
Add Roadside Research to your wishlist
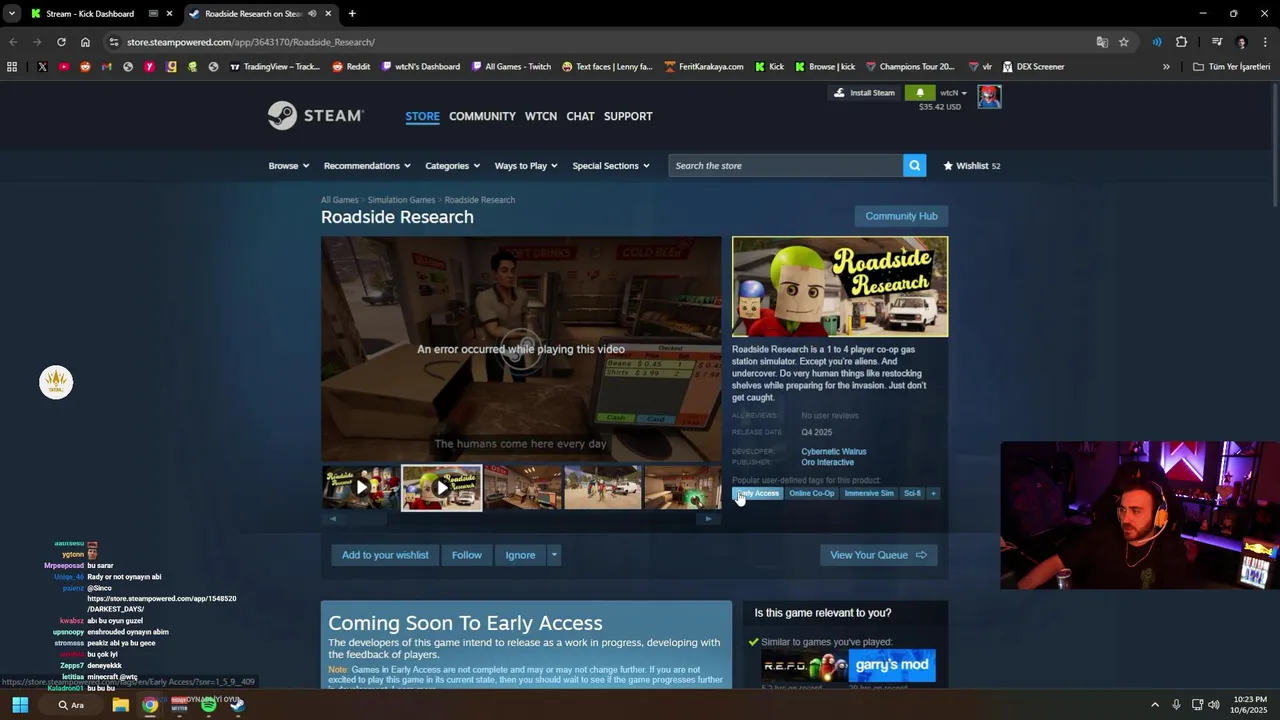point(385,555)
